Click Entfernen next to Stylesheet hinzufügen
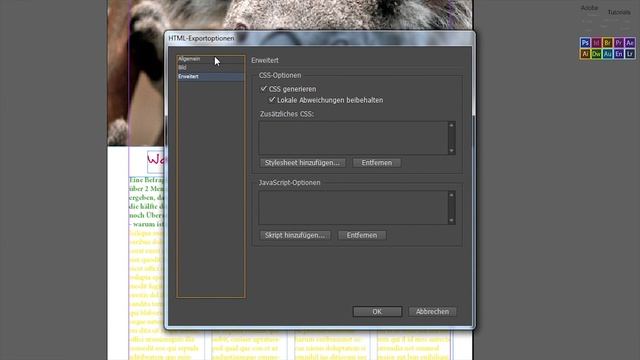 (376, 163)
